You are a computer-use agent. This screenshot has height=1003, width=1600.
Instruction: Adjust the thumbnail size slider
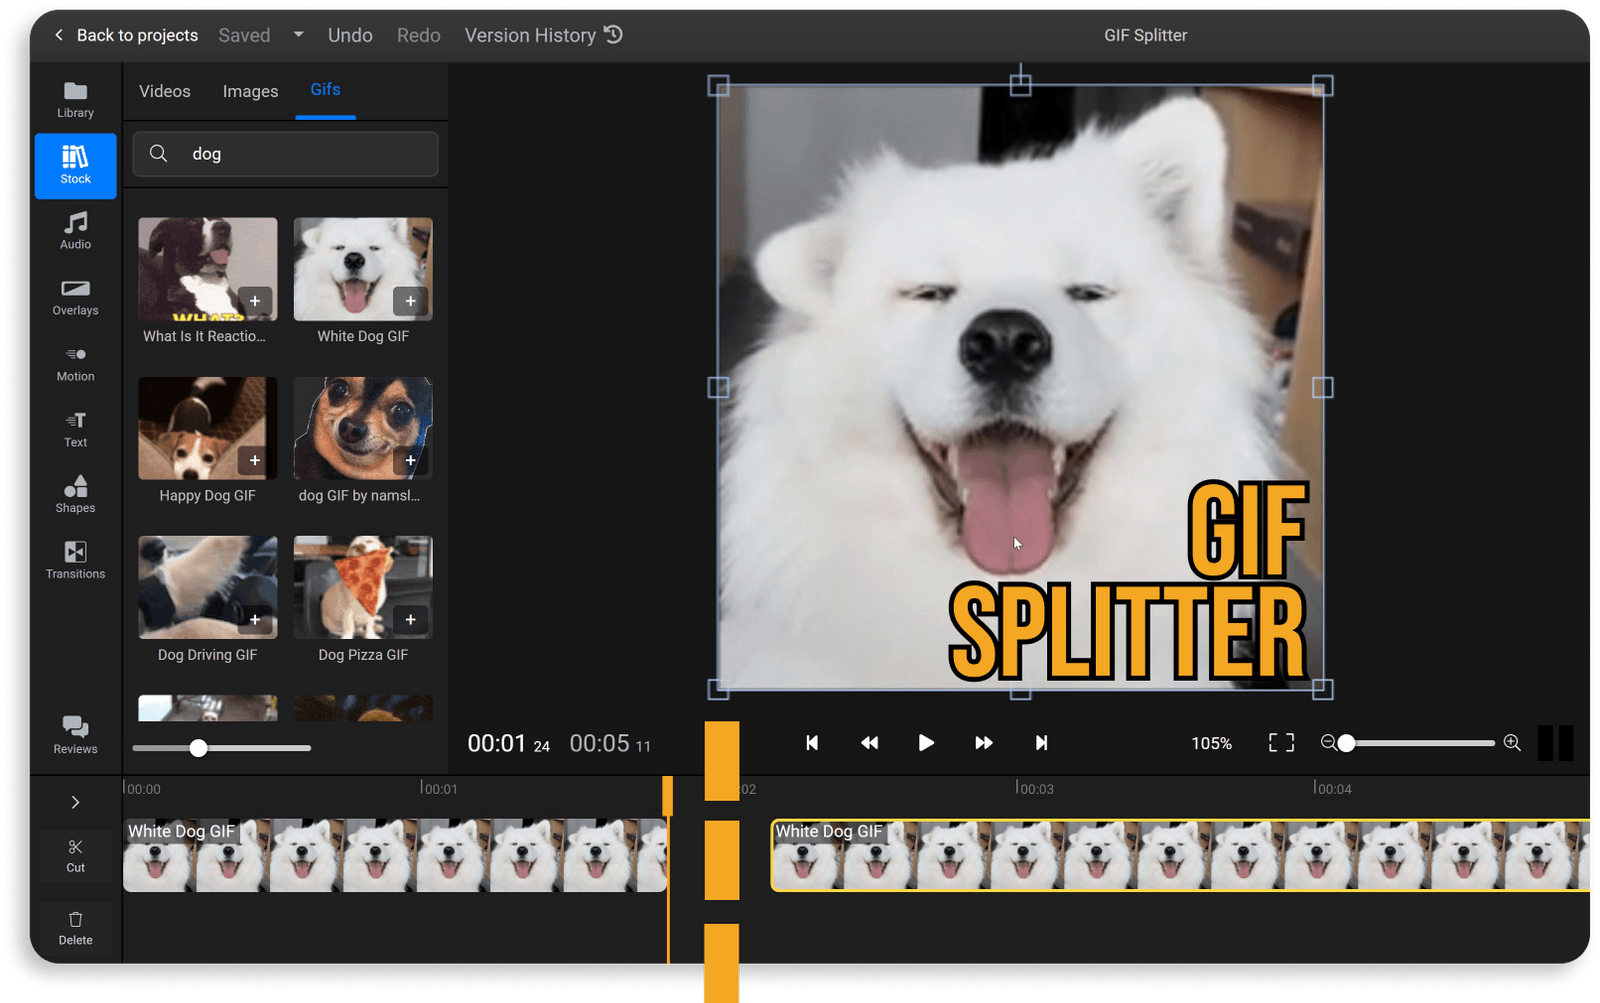click(x=198, y=747)
